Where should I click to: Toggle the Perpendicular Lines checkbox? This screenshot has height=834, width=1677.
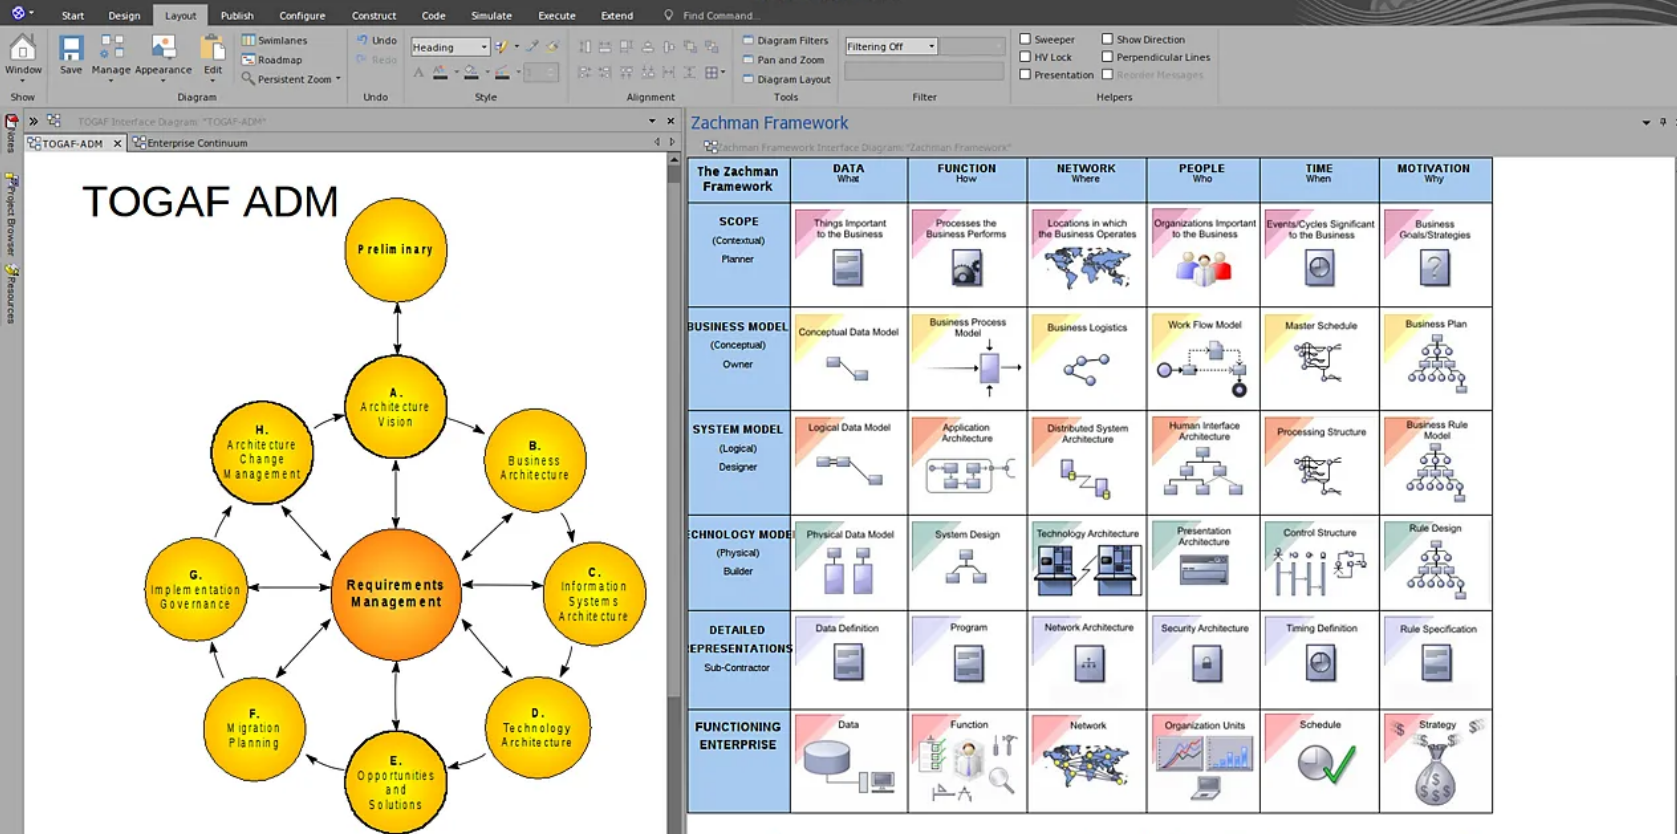1107,57
